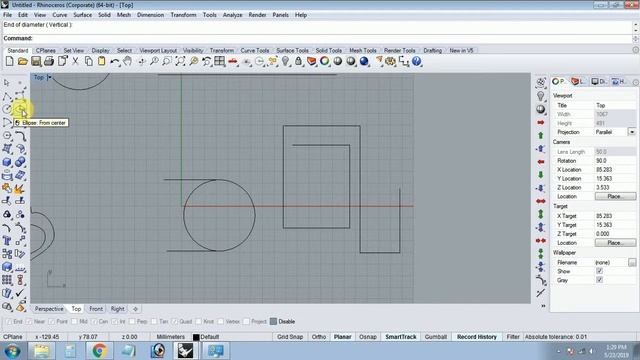
Task: Select the Pan hand tool
Action: [128, 62]
